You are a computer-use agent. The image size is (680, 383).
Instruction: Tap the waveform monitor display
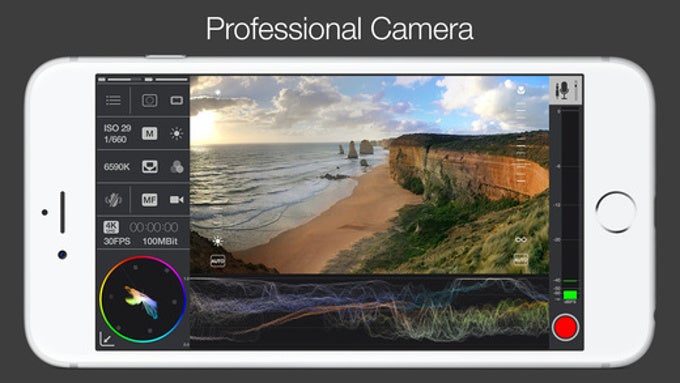(x=369, y=311)
